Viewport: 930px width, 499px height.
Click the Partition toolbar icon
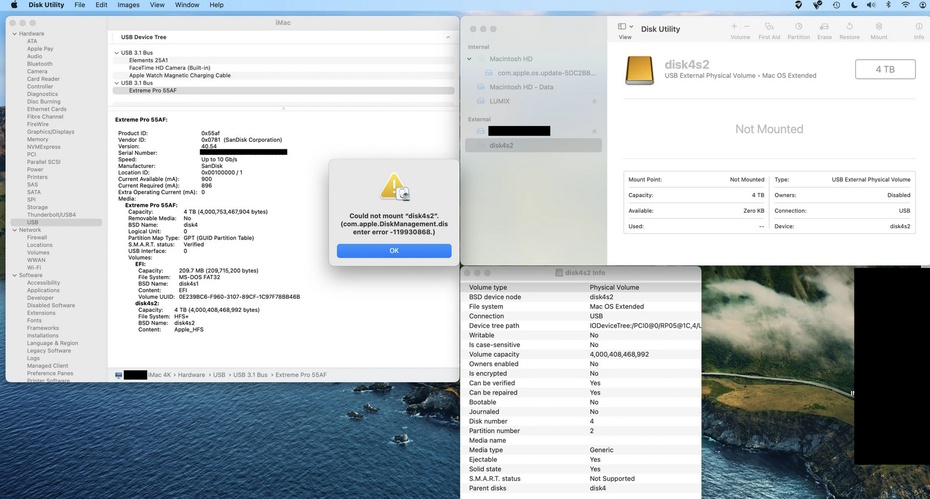click(798, 27)
